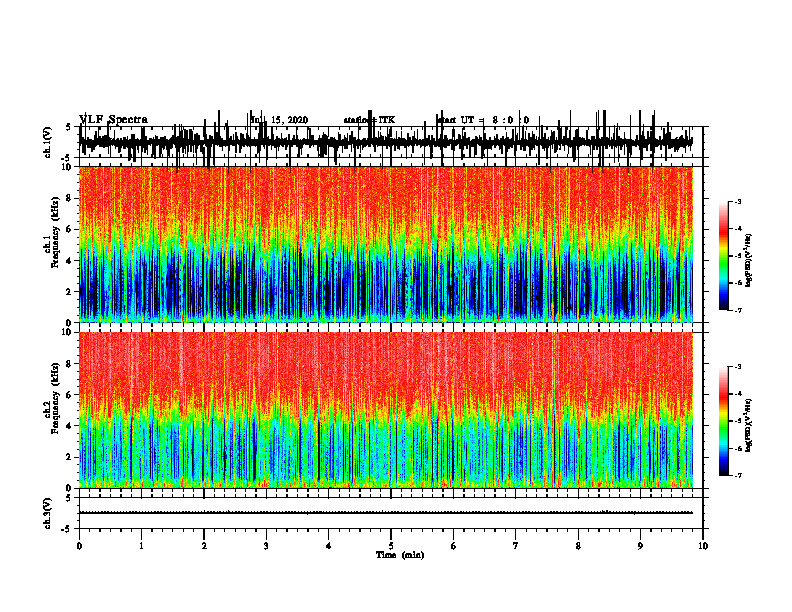Click the "UT = 8 : 0 : 0" start time text
Image resolution: width=792 pixels, height=612 pixels.
(495, 120)
